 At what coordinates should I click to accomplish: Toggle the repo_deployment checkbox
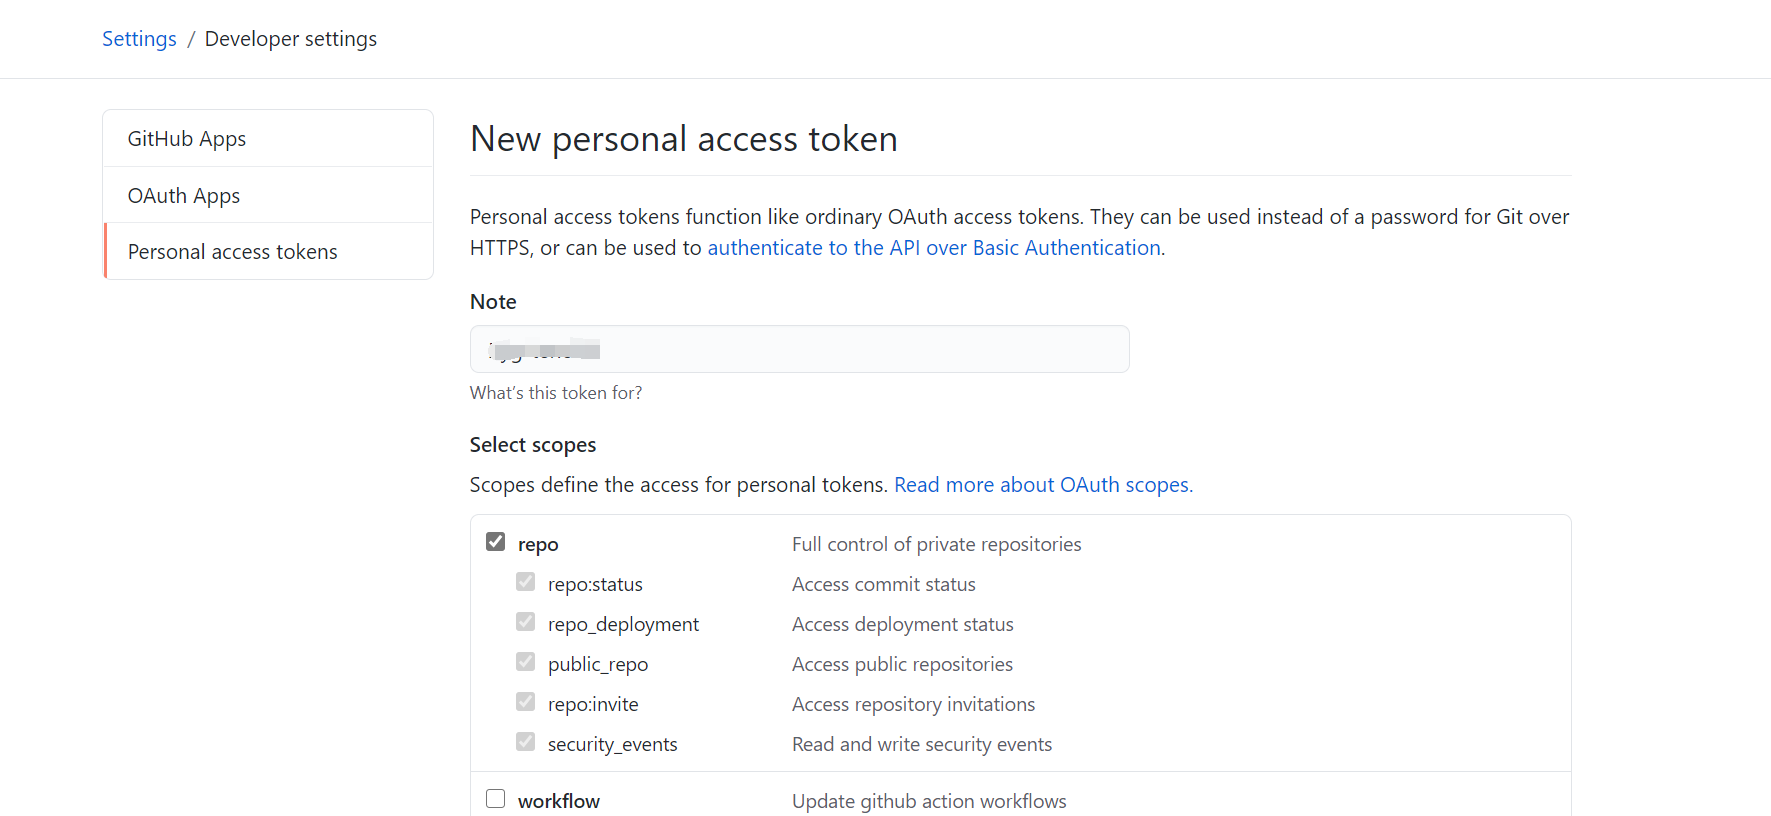point(526,622)
